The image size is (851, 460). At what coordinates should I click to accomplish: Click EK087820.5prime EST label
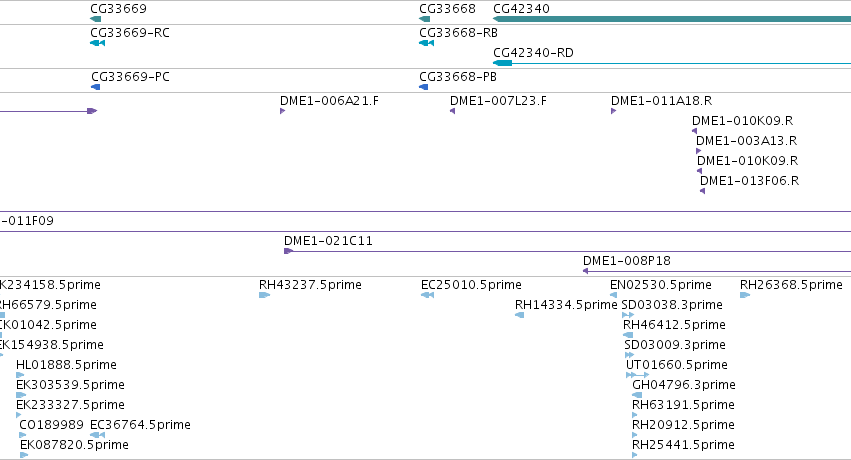click(74, 445)
